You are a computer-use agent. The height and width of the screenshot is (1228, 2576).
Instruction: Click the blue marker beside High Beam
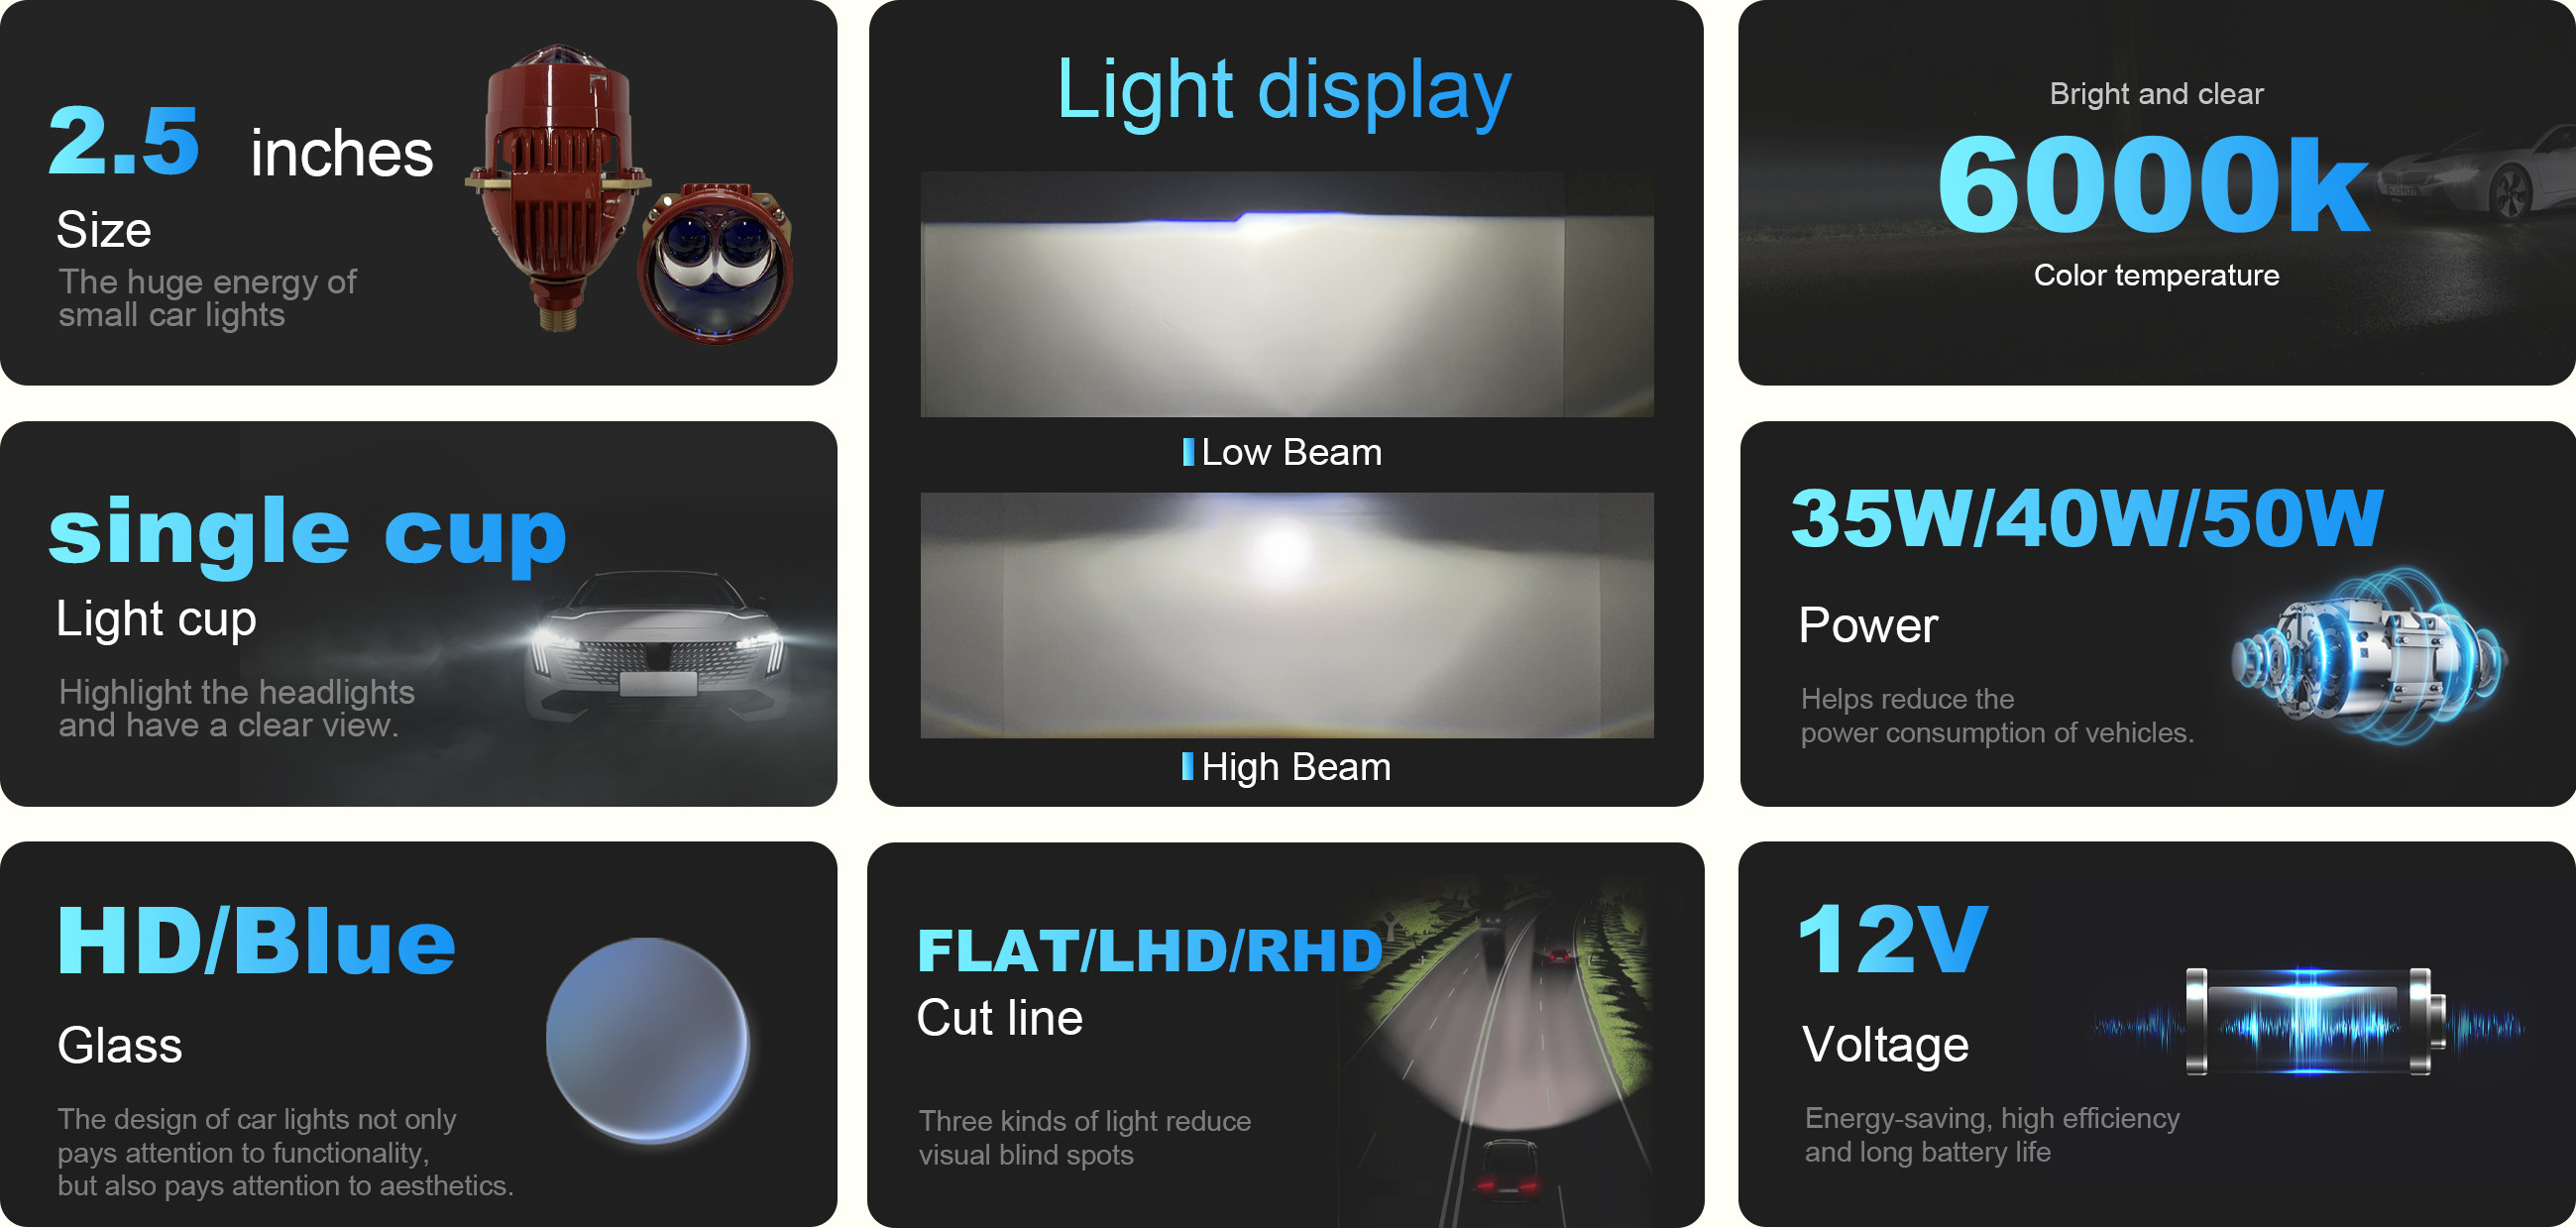click(1187, 766)
